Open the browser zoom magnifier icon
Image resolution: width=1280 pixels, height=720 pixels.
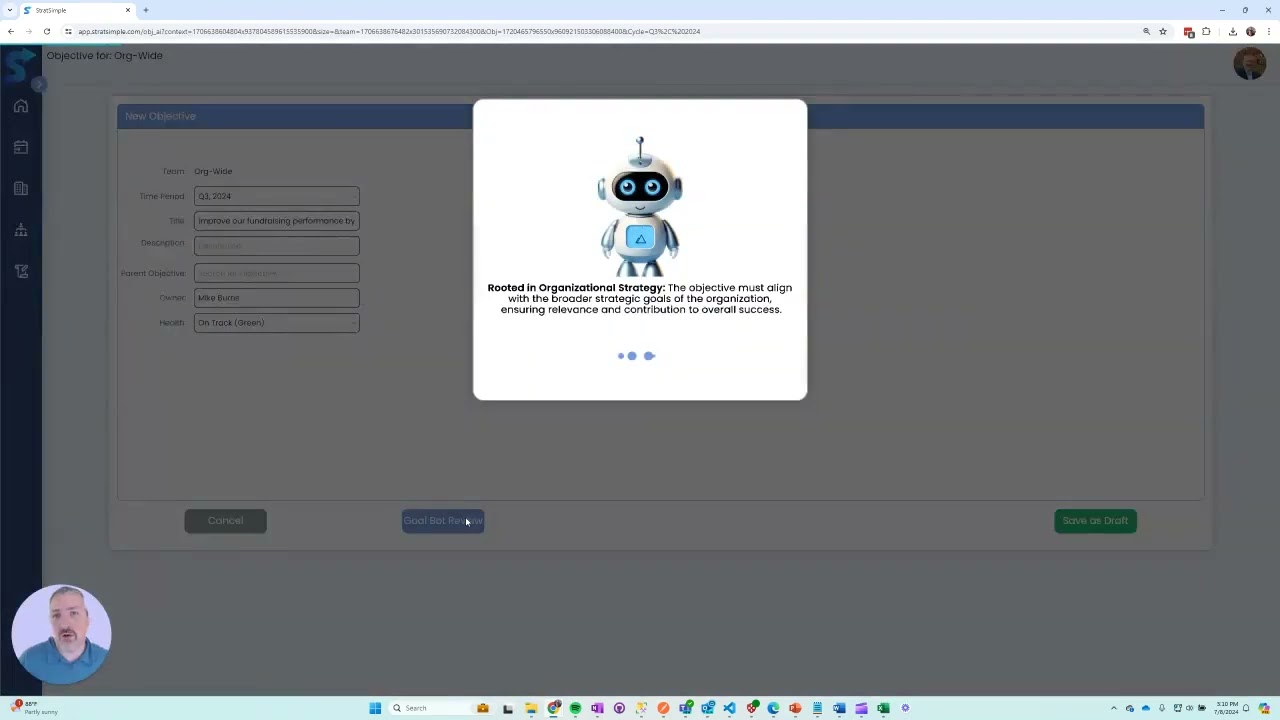1146,31
